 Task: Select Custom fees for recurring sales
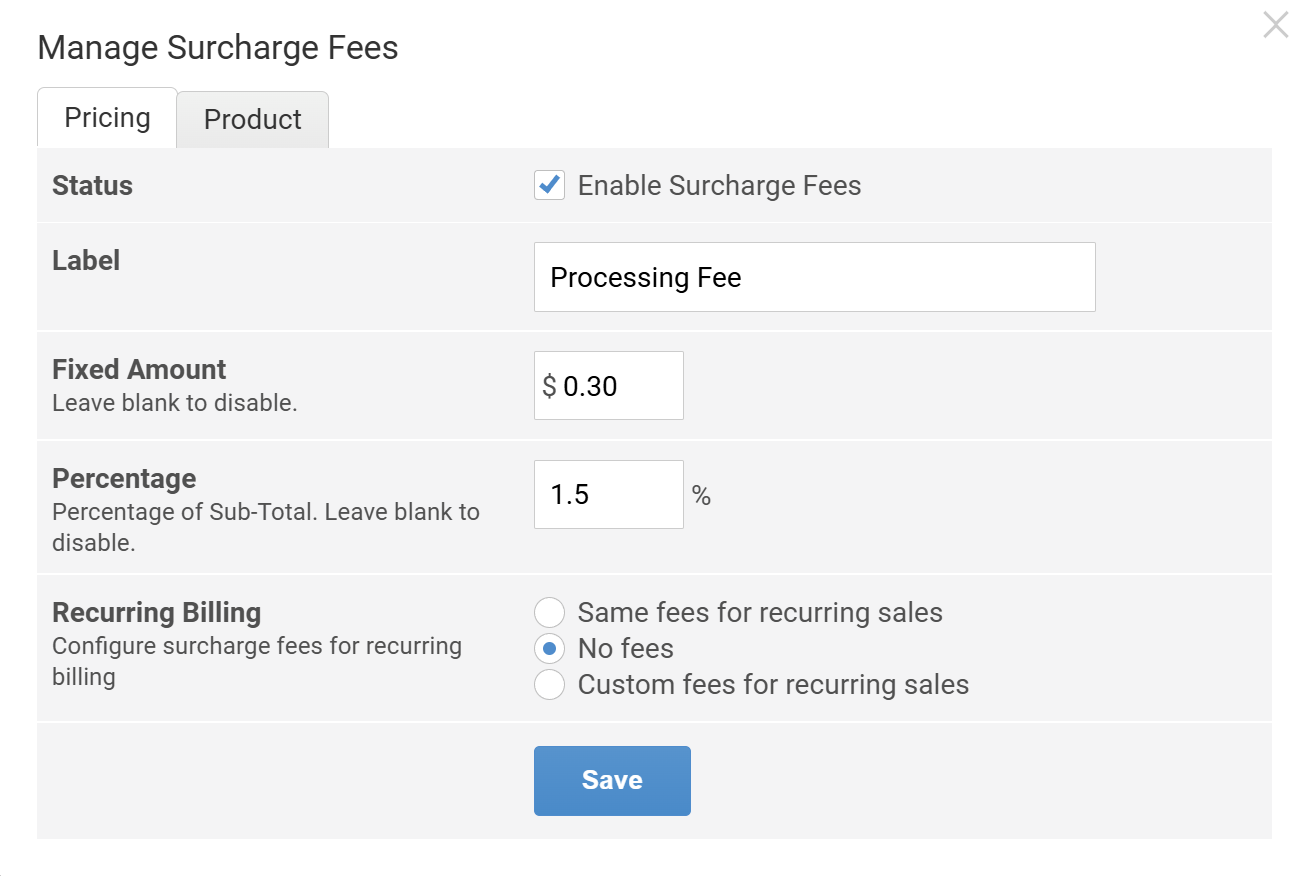click(x=549, y=684)
